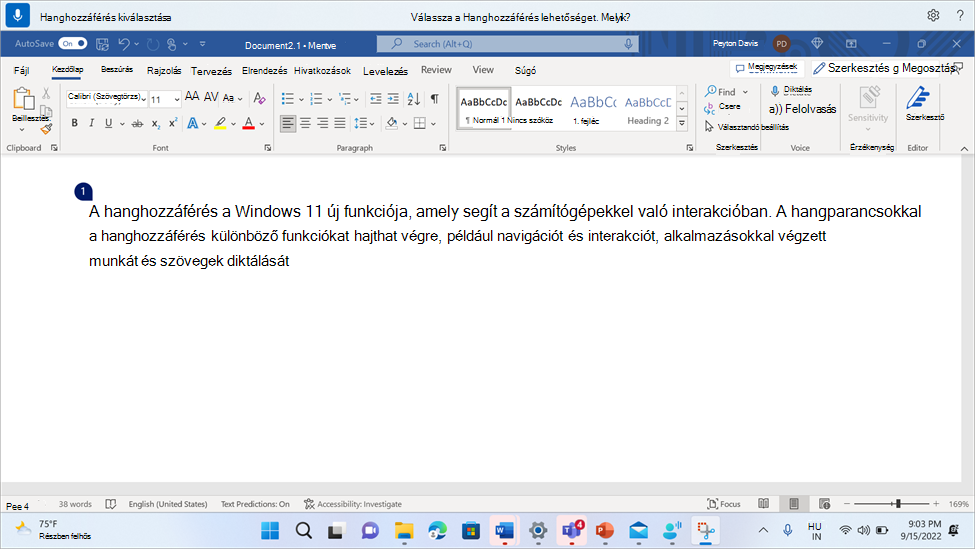Click the Megjegyzések comments button
Image resolution: width=975 pixels, height=549 pixels.
tap(767, 67)
